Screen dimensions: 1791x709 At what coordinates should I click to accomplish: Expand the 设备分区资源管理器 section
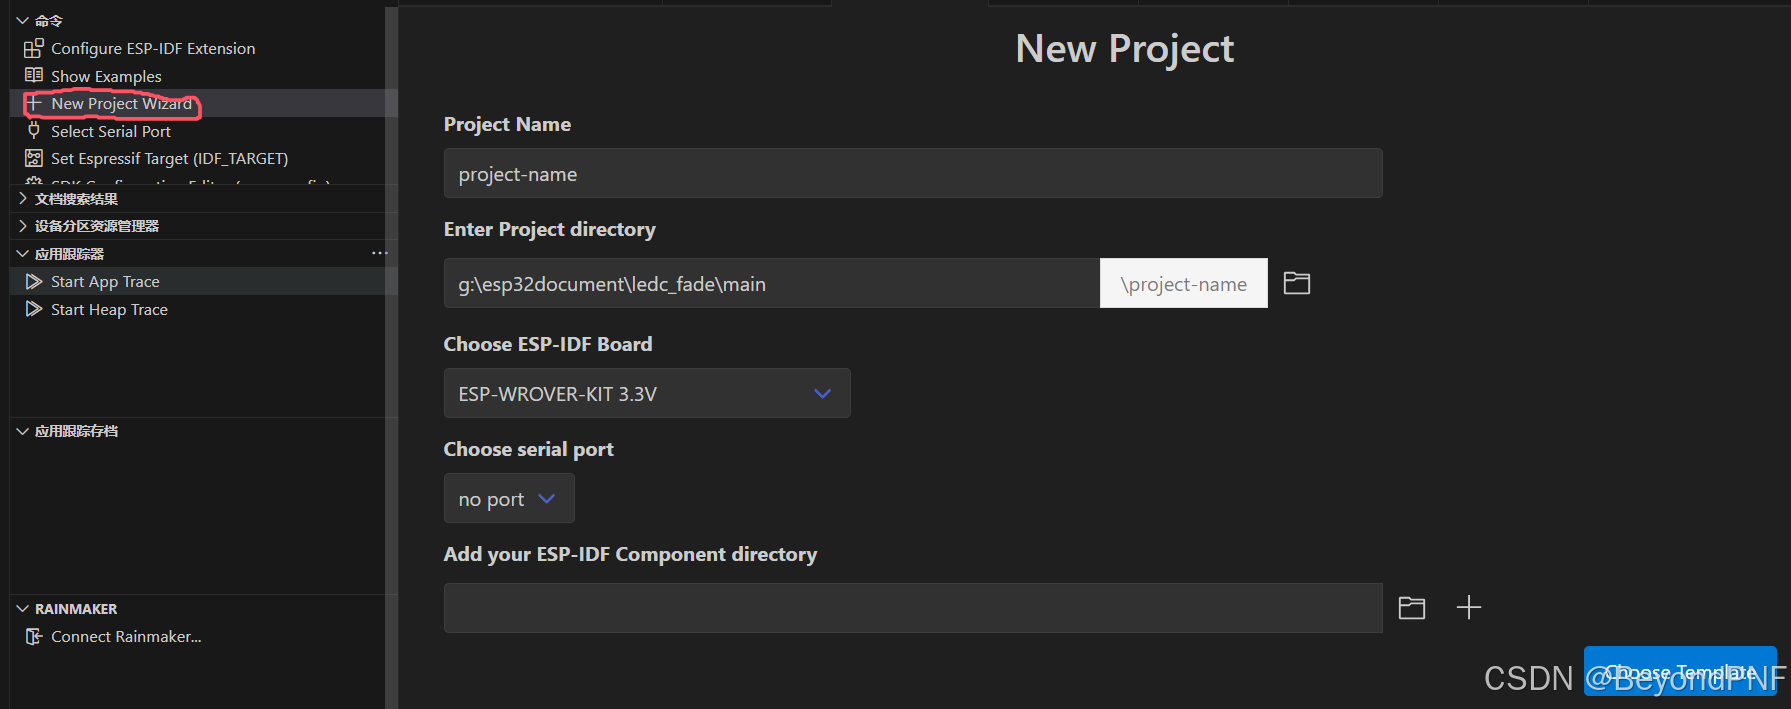click(x=22, y=226)
